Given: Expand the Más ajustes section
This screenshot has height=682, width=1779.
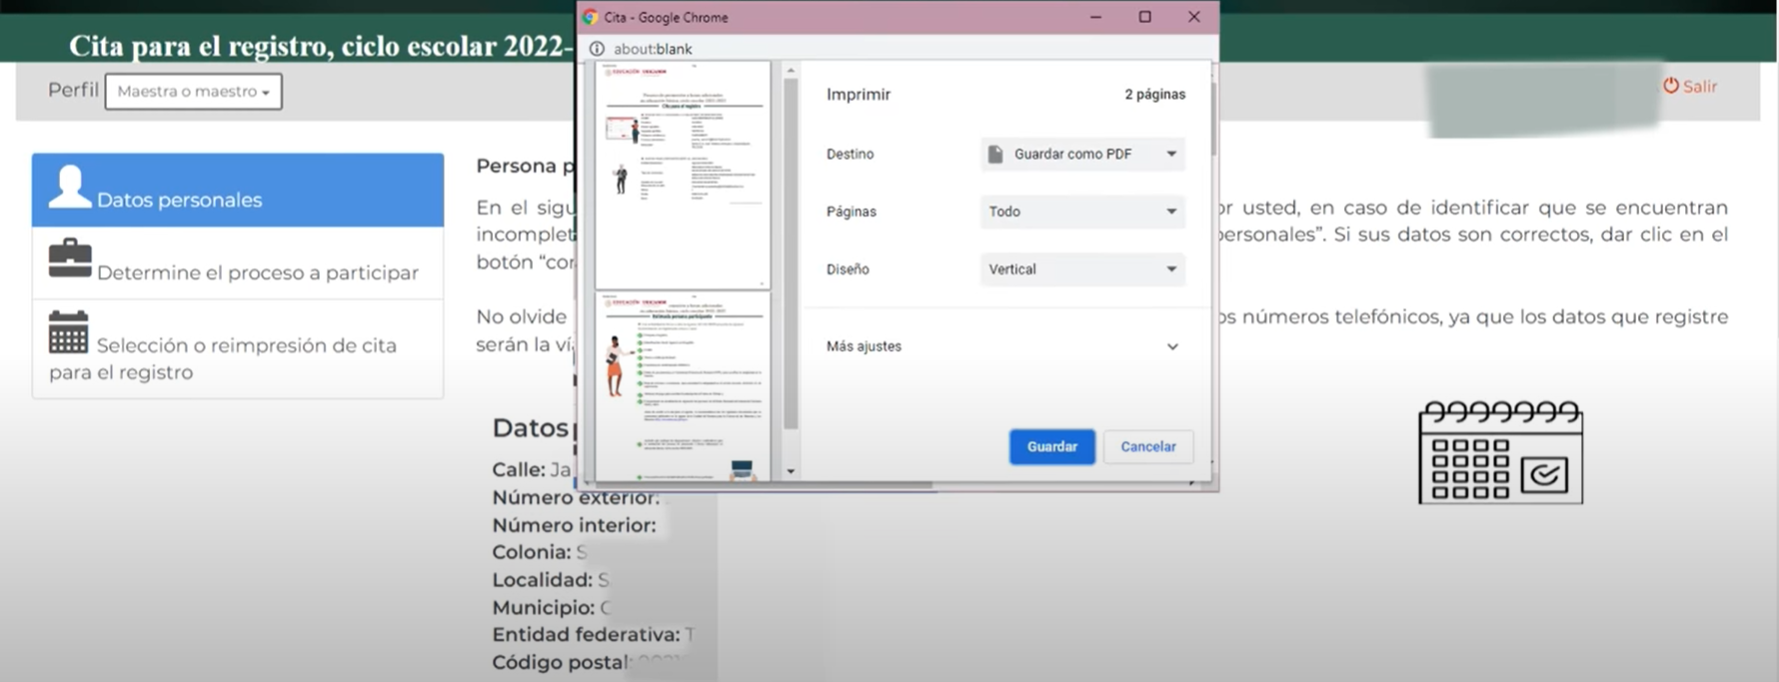Looking at the screenshot, I should coord(1003,347).
